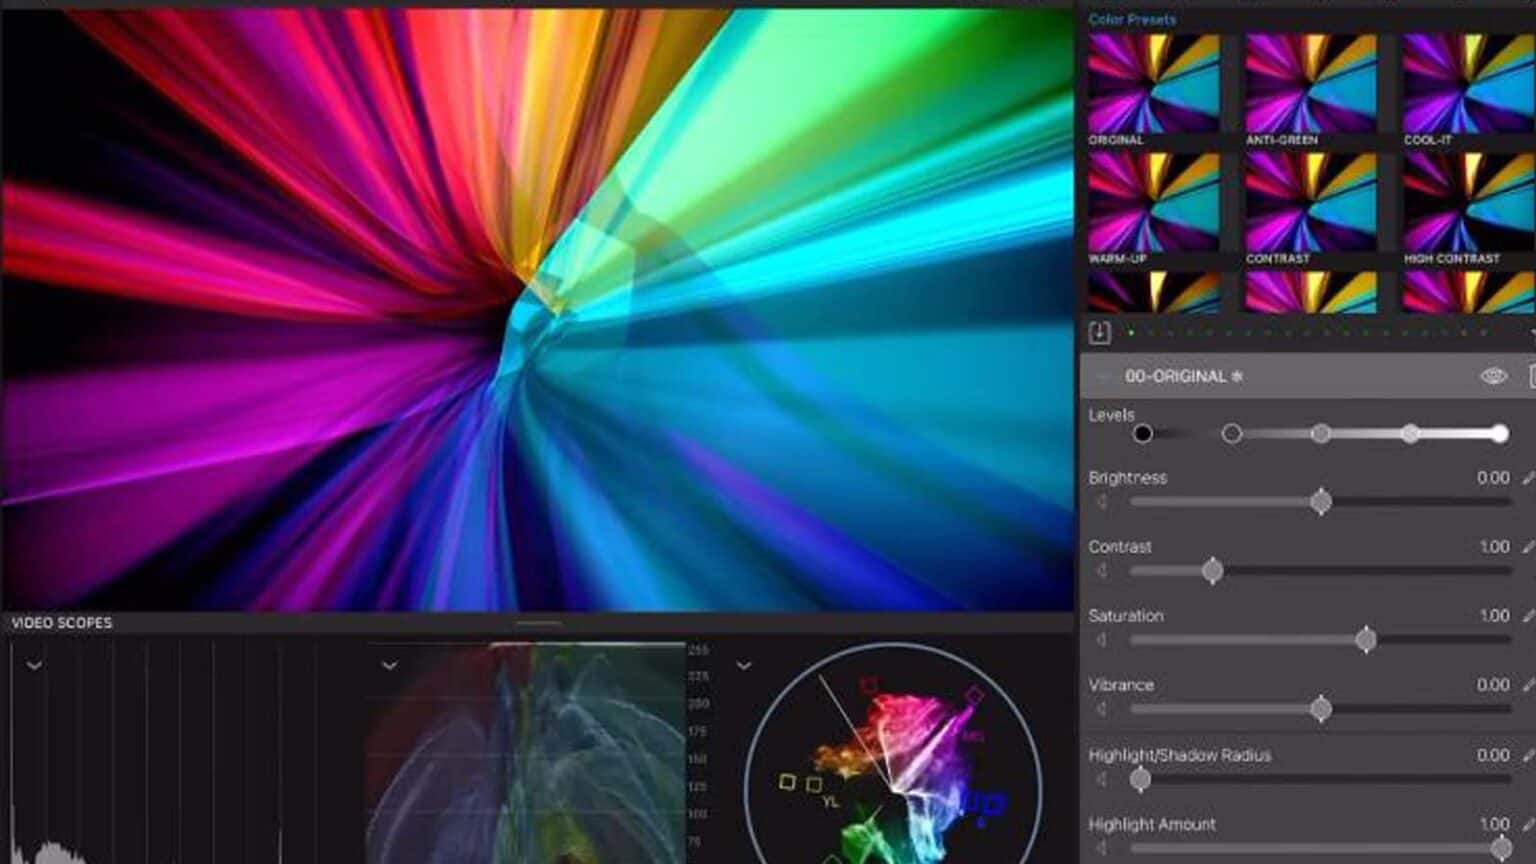Click the Brightness label

(1127, 478)
